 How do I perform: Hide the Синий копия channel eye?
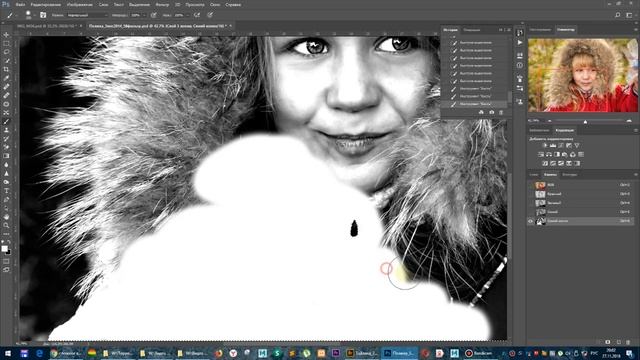[x=531, y=221]
